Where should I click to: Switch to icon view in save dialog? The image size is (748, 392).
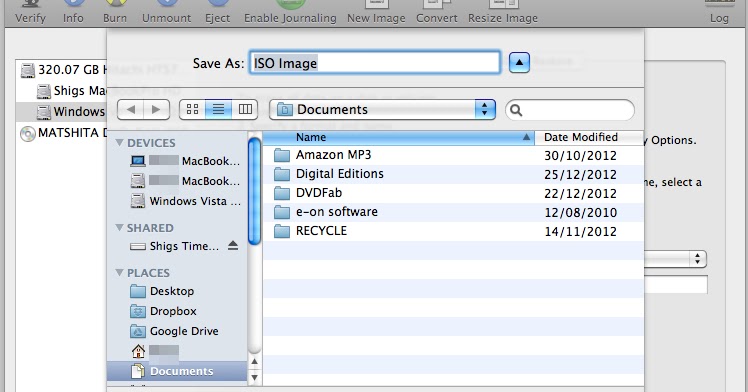point(192,110)
